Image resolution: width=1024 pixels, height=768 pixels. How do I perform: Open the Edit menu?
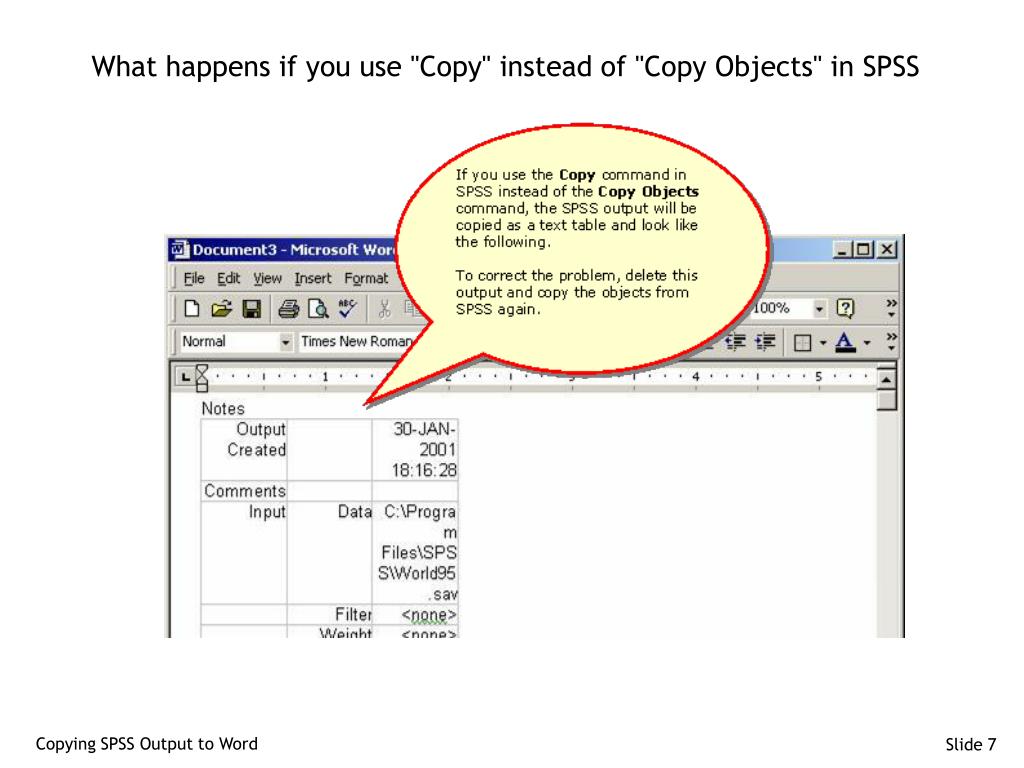click(x=229, y=279)
